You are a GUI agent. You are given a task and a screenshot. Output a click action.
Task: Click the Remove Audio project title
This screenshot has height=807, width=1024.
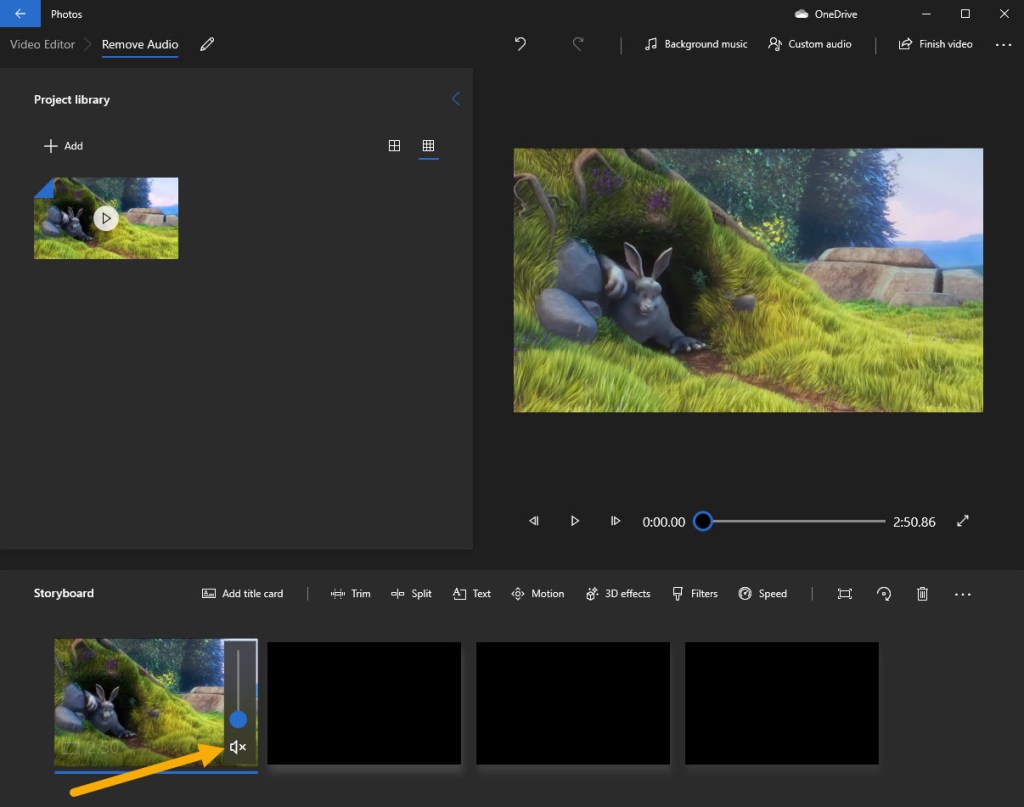click(140, 44)
